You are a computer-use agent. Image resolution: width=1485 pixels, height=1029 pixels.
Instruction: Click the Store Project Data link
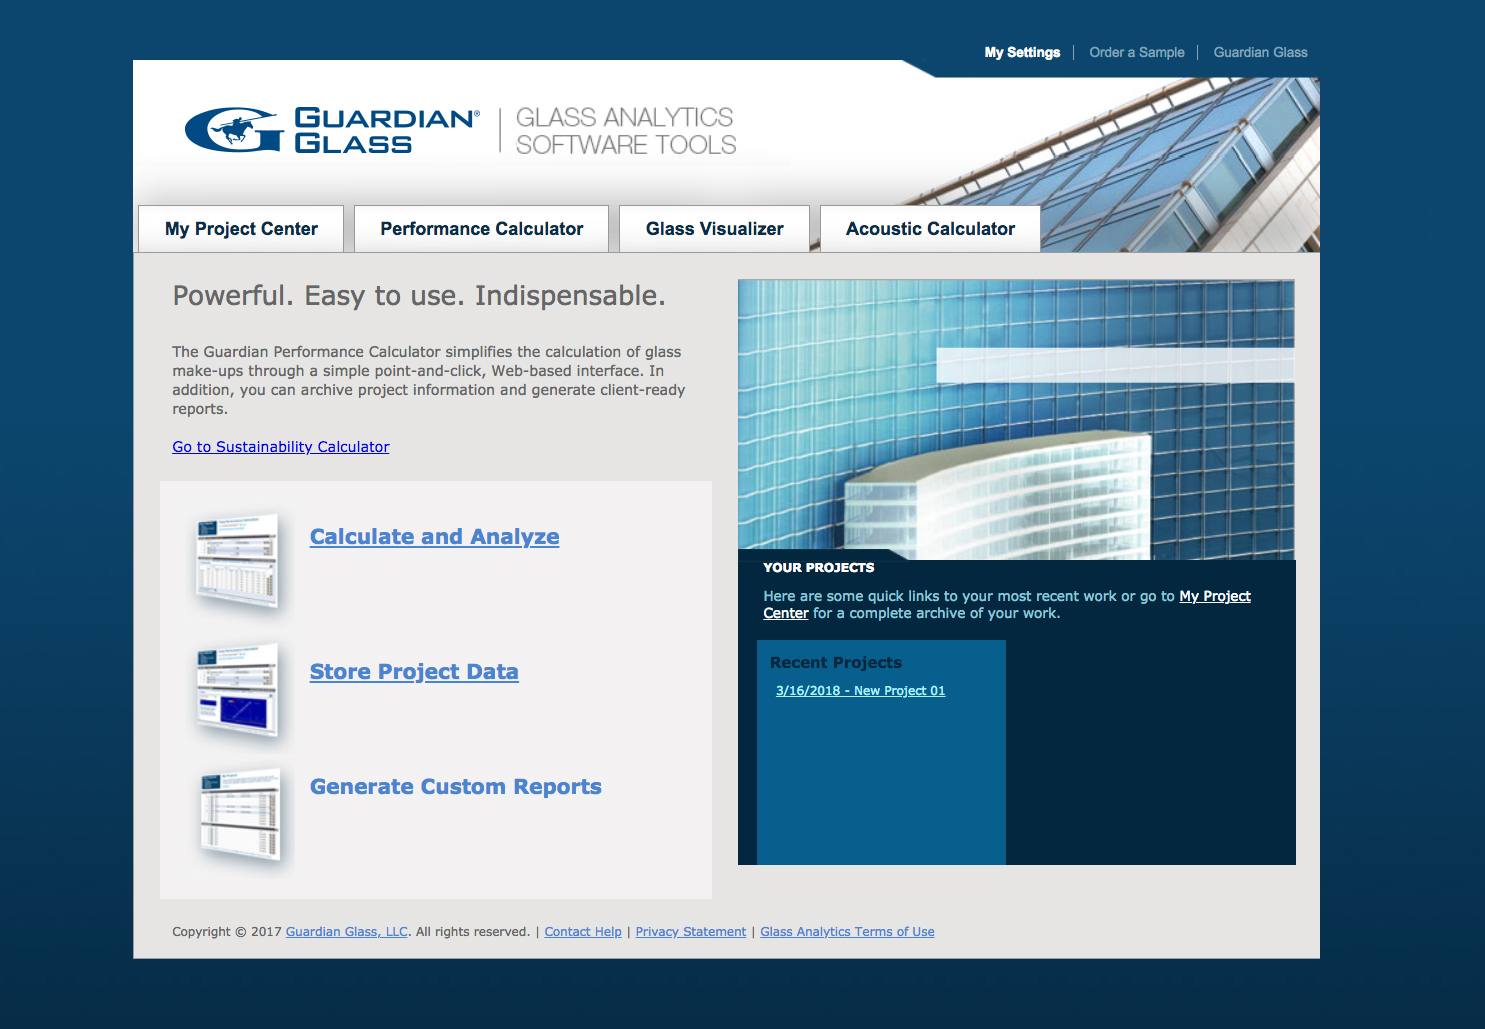tap(414, 672)
